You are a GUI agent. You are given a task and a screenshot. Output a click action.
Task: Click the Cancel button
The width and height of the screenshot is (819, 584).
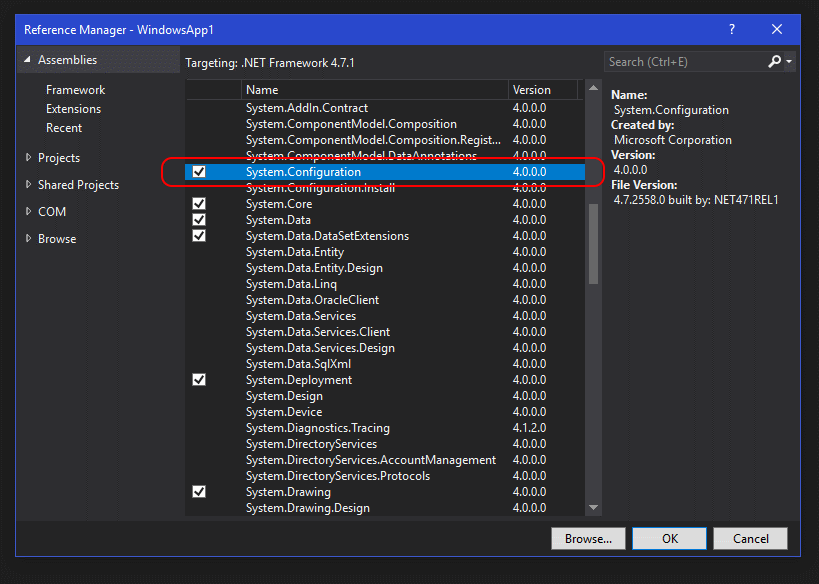tap(751, 539)
